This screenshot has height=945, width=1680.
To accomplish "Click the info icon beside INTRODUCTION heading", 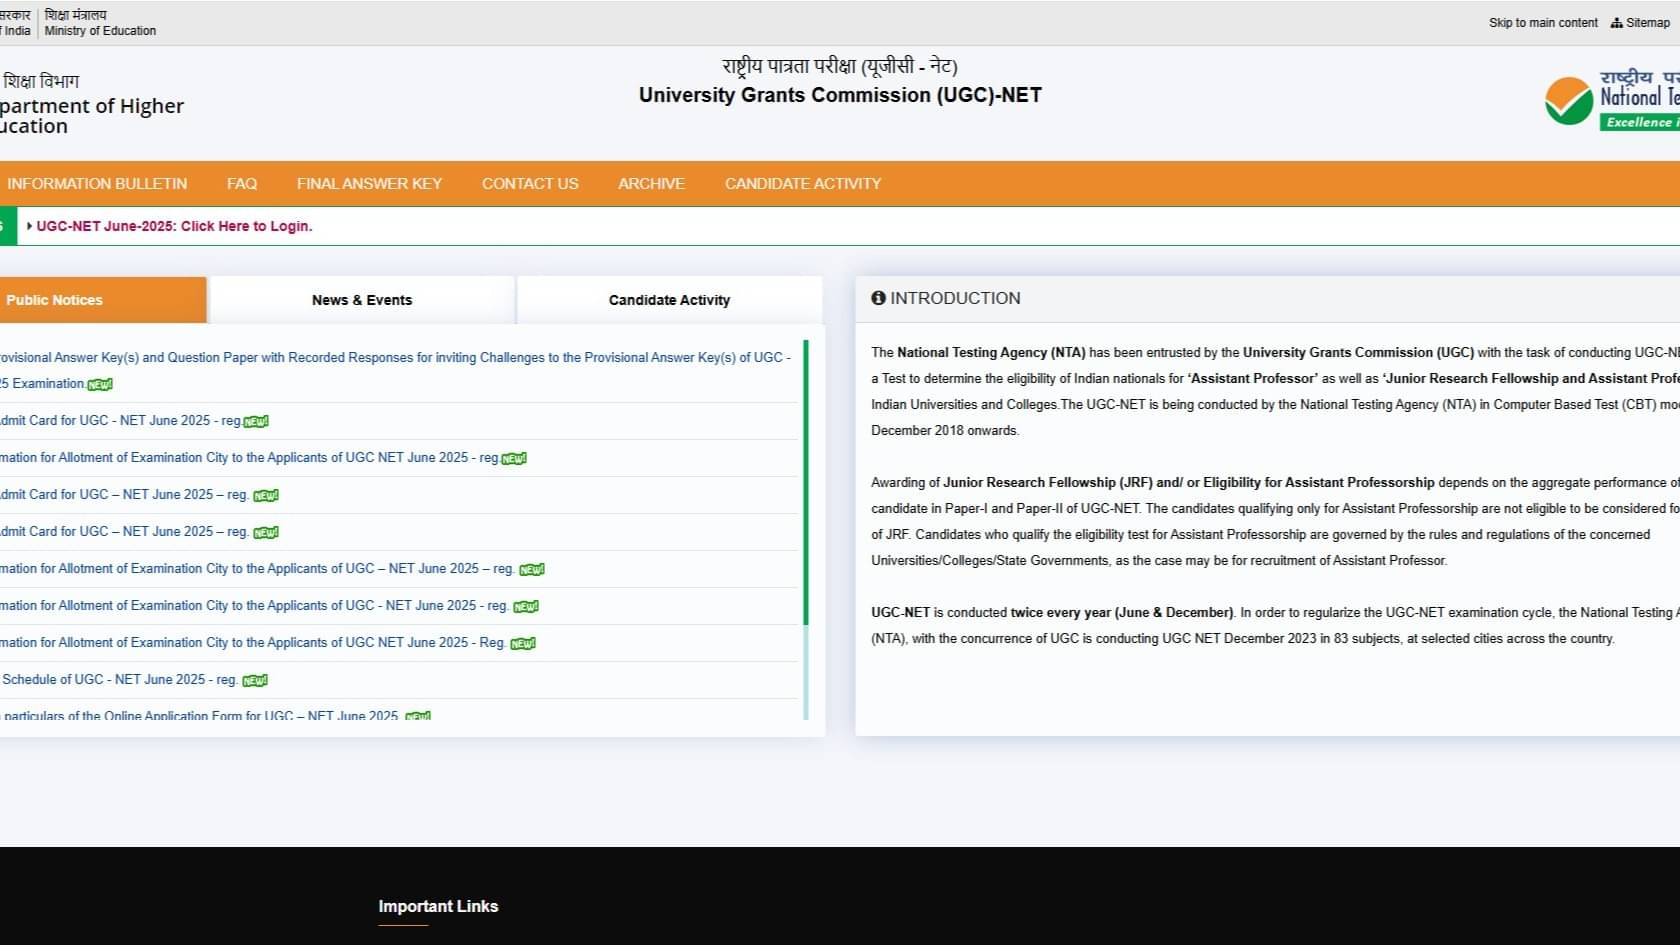I will pos(879,298).
